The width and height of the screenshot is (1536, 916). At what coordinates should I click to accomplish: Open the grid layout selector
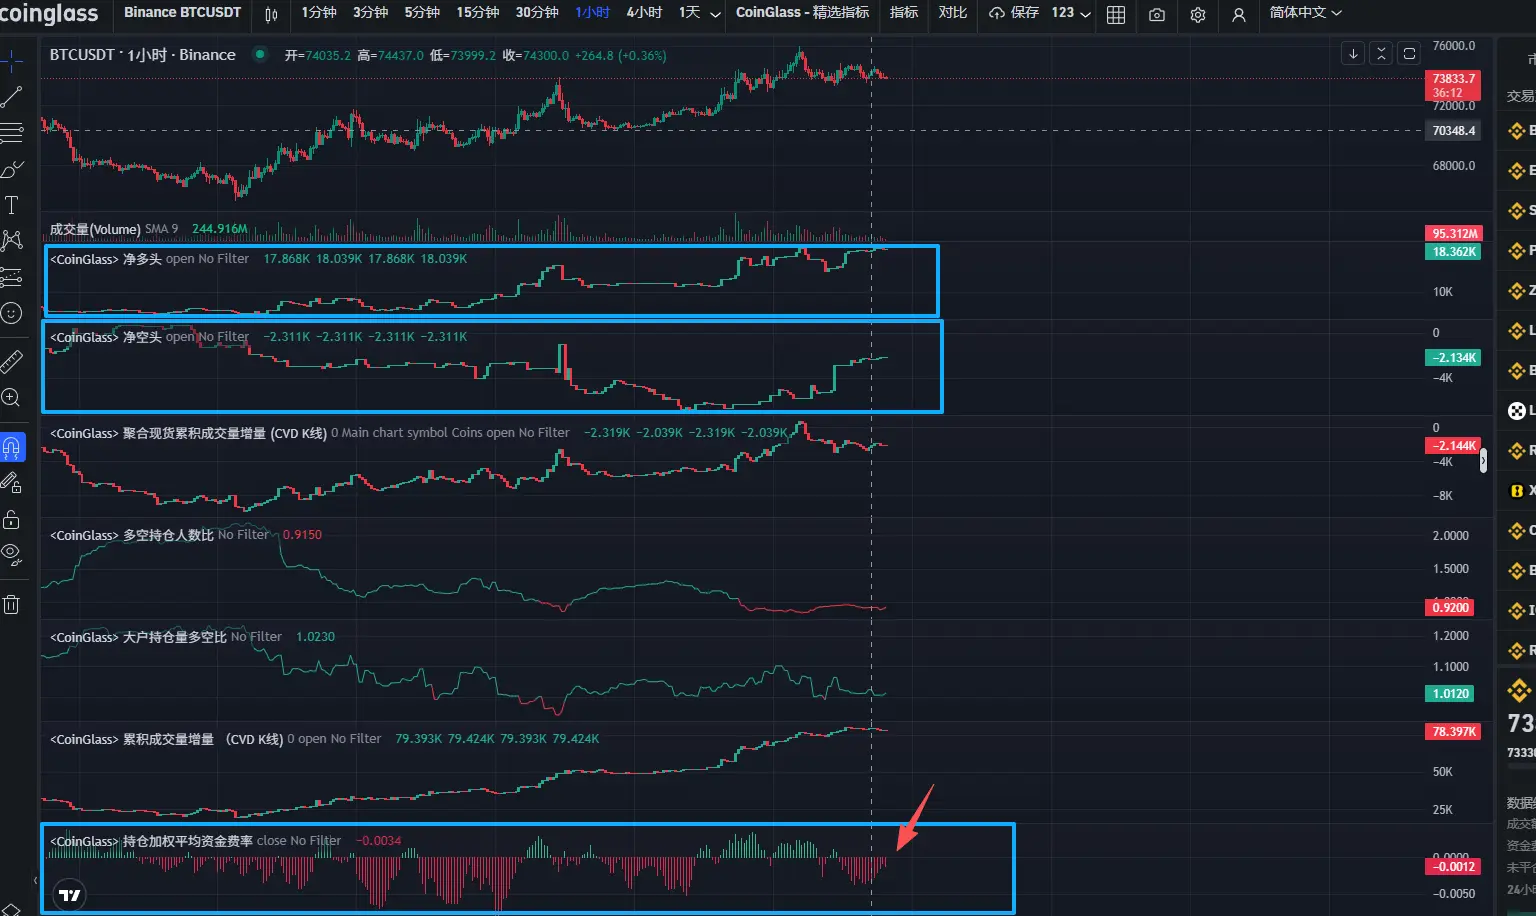pos(1116,14)
